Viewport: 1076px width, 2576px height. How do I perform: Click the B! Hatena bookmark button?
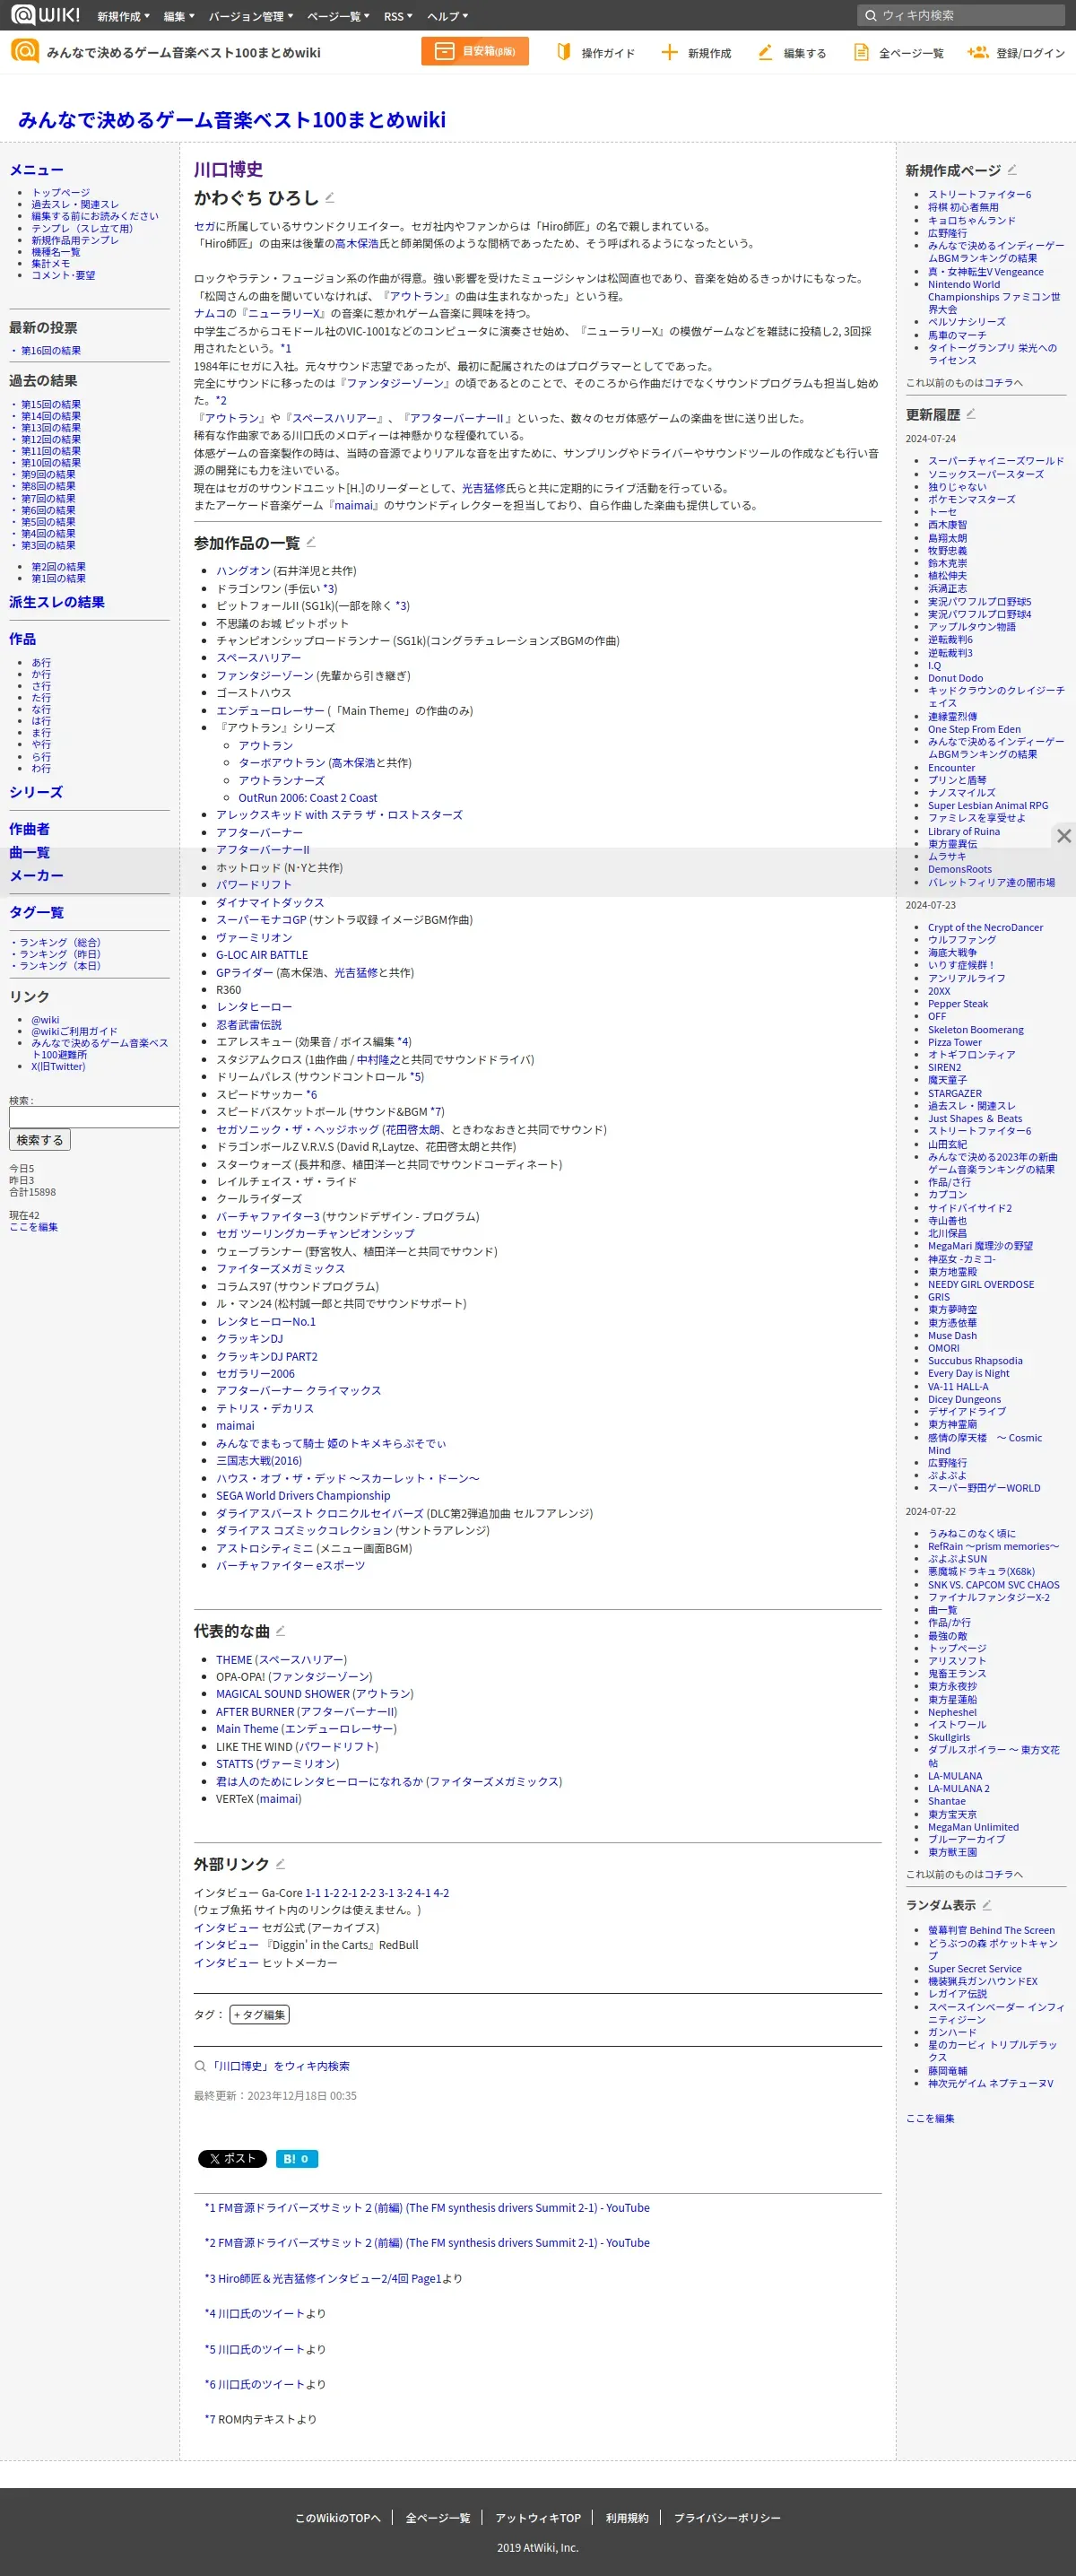pos(296,2159)
